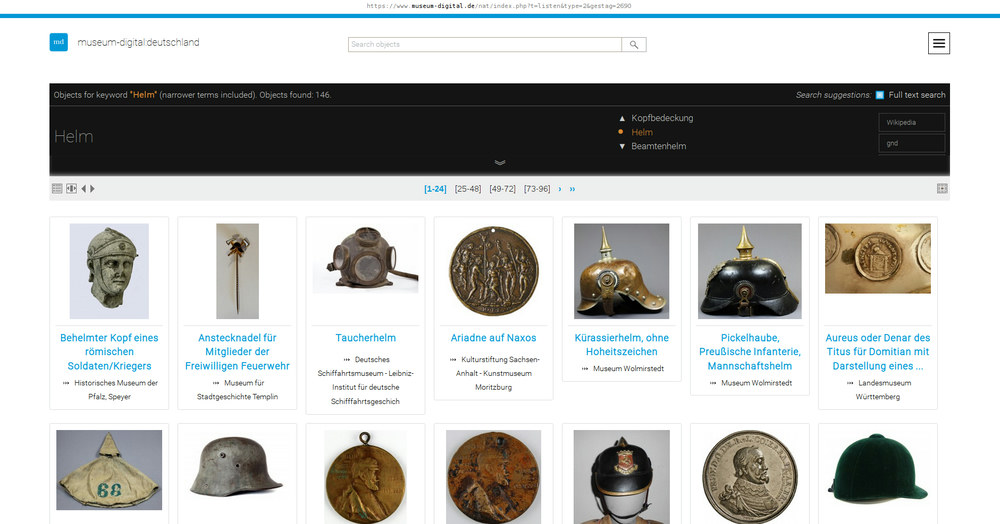This screenshot has height=524, width=1000.
Task: Click the search objects input field
Action: tap(484, 45)
